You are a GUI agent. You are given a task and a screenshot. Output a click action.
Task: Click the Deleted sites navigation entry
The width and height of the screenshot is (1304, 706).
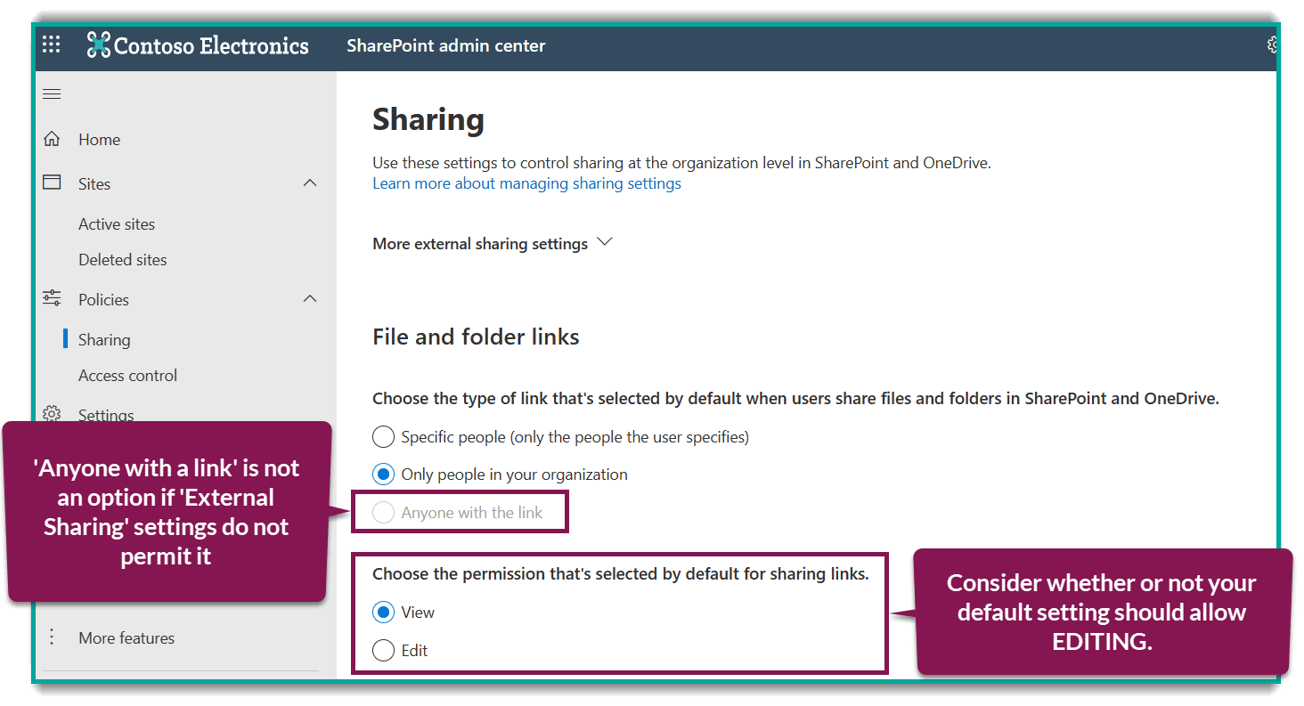click(x=122, y=259)
